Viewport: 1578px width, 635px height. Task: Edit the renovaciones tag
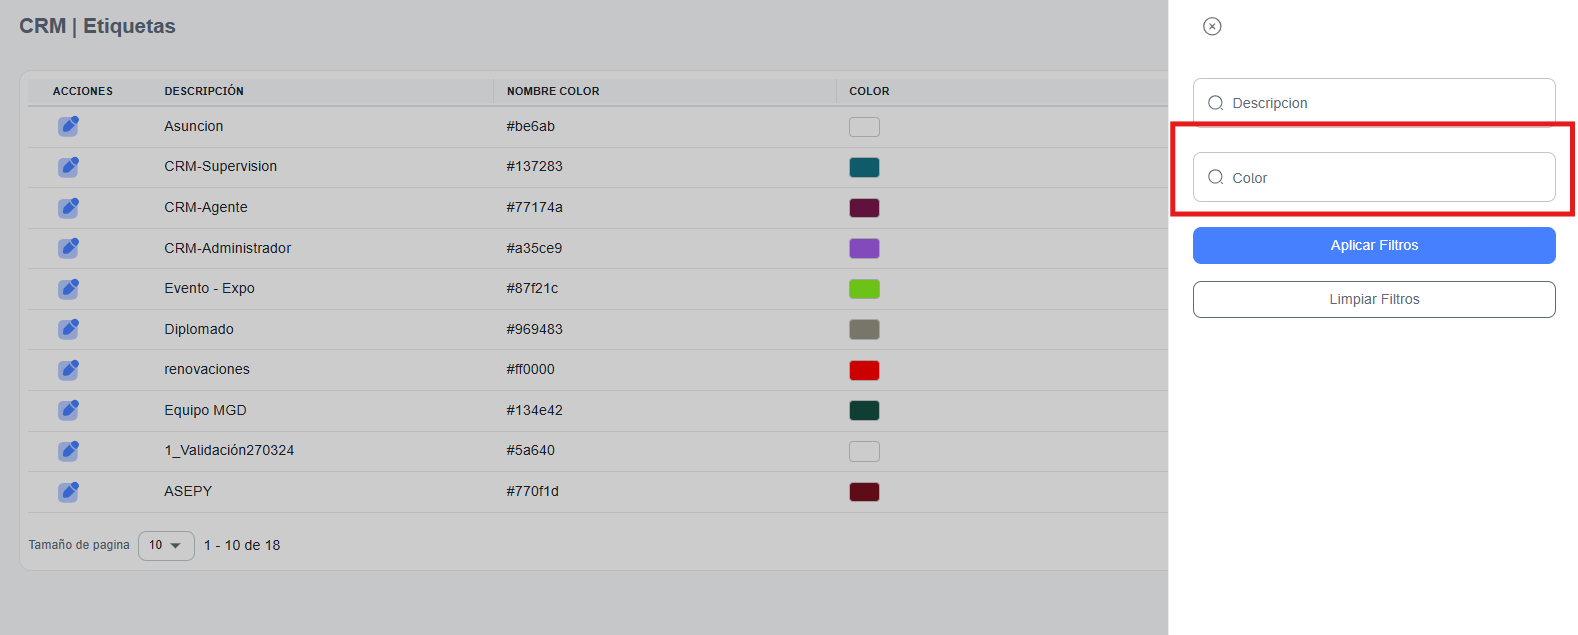tap(68, 370)
